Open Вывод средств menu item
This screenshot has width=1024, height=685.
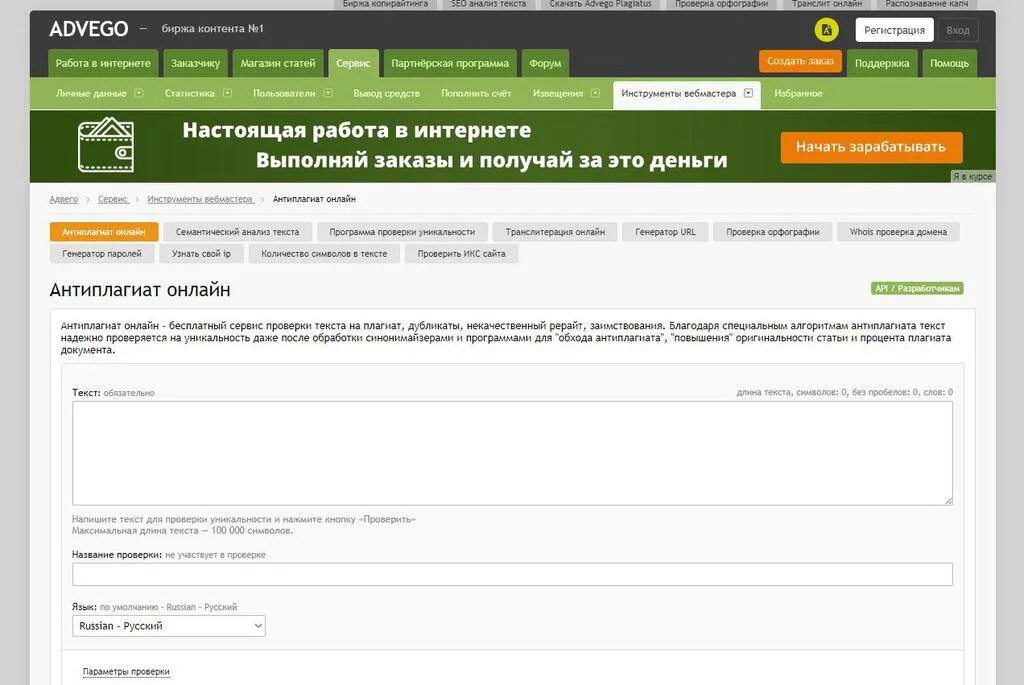tap(387, 93)
